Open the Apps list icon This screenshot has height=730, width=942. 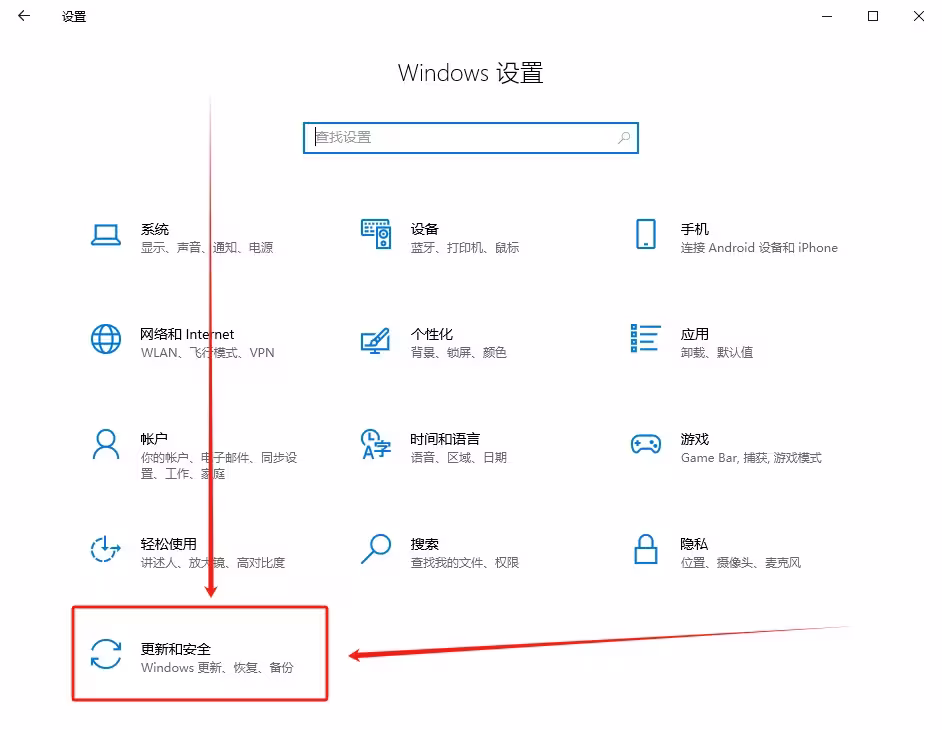pos(646,338)
